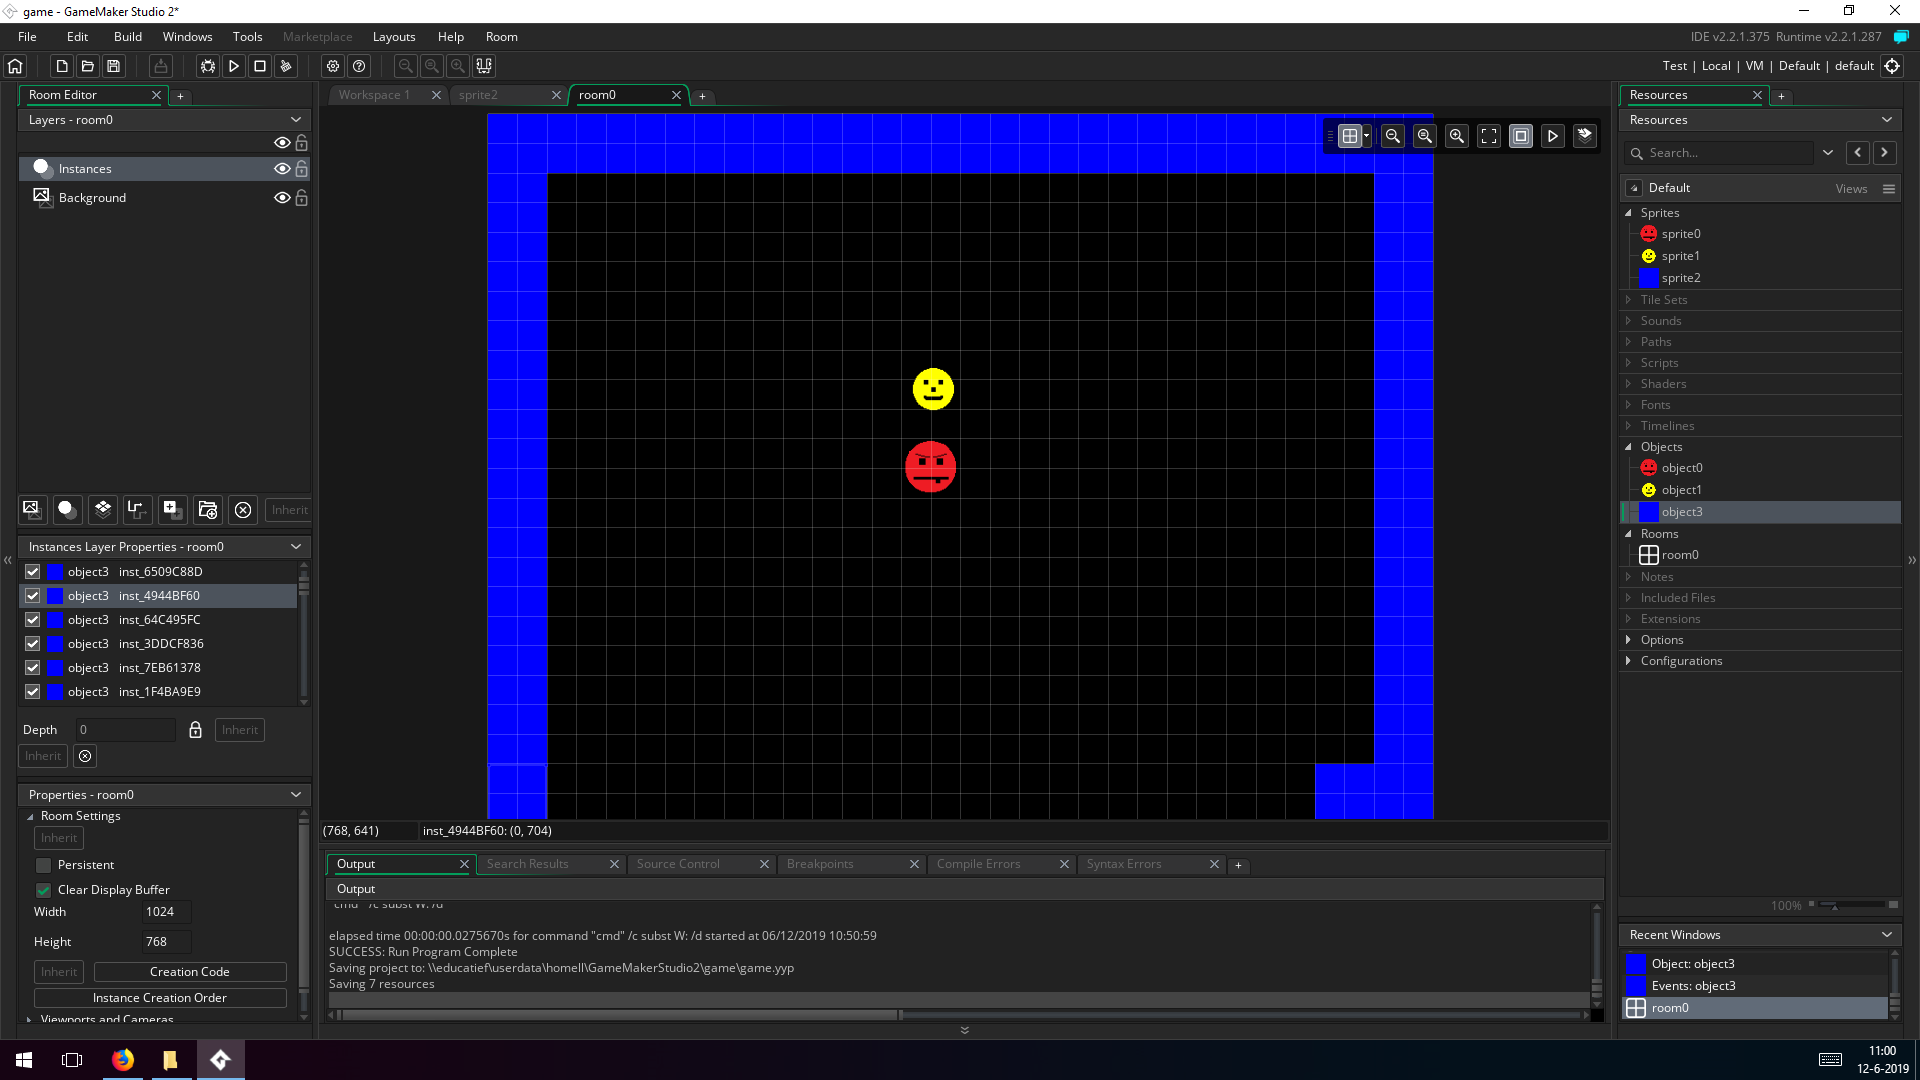
Task: Open game options via gear icon
Action: 333,66
